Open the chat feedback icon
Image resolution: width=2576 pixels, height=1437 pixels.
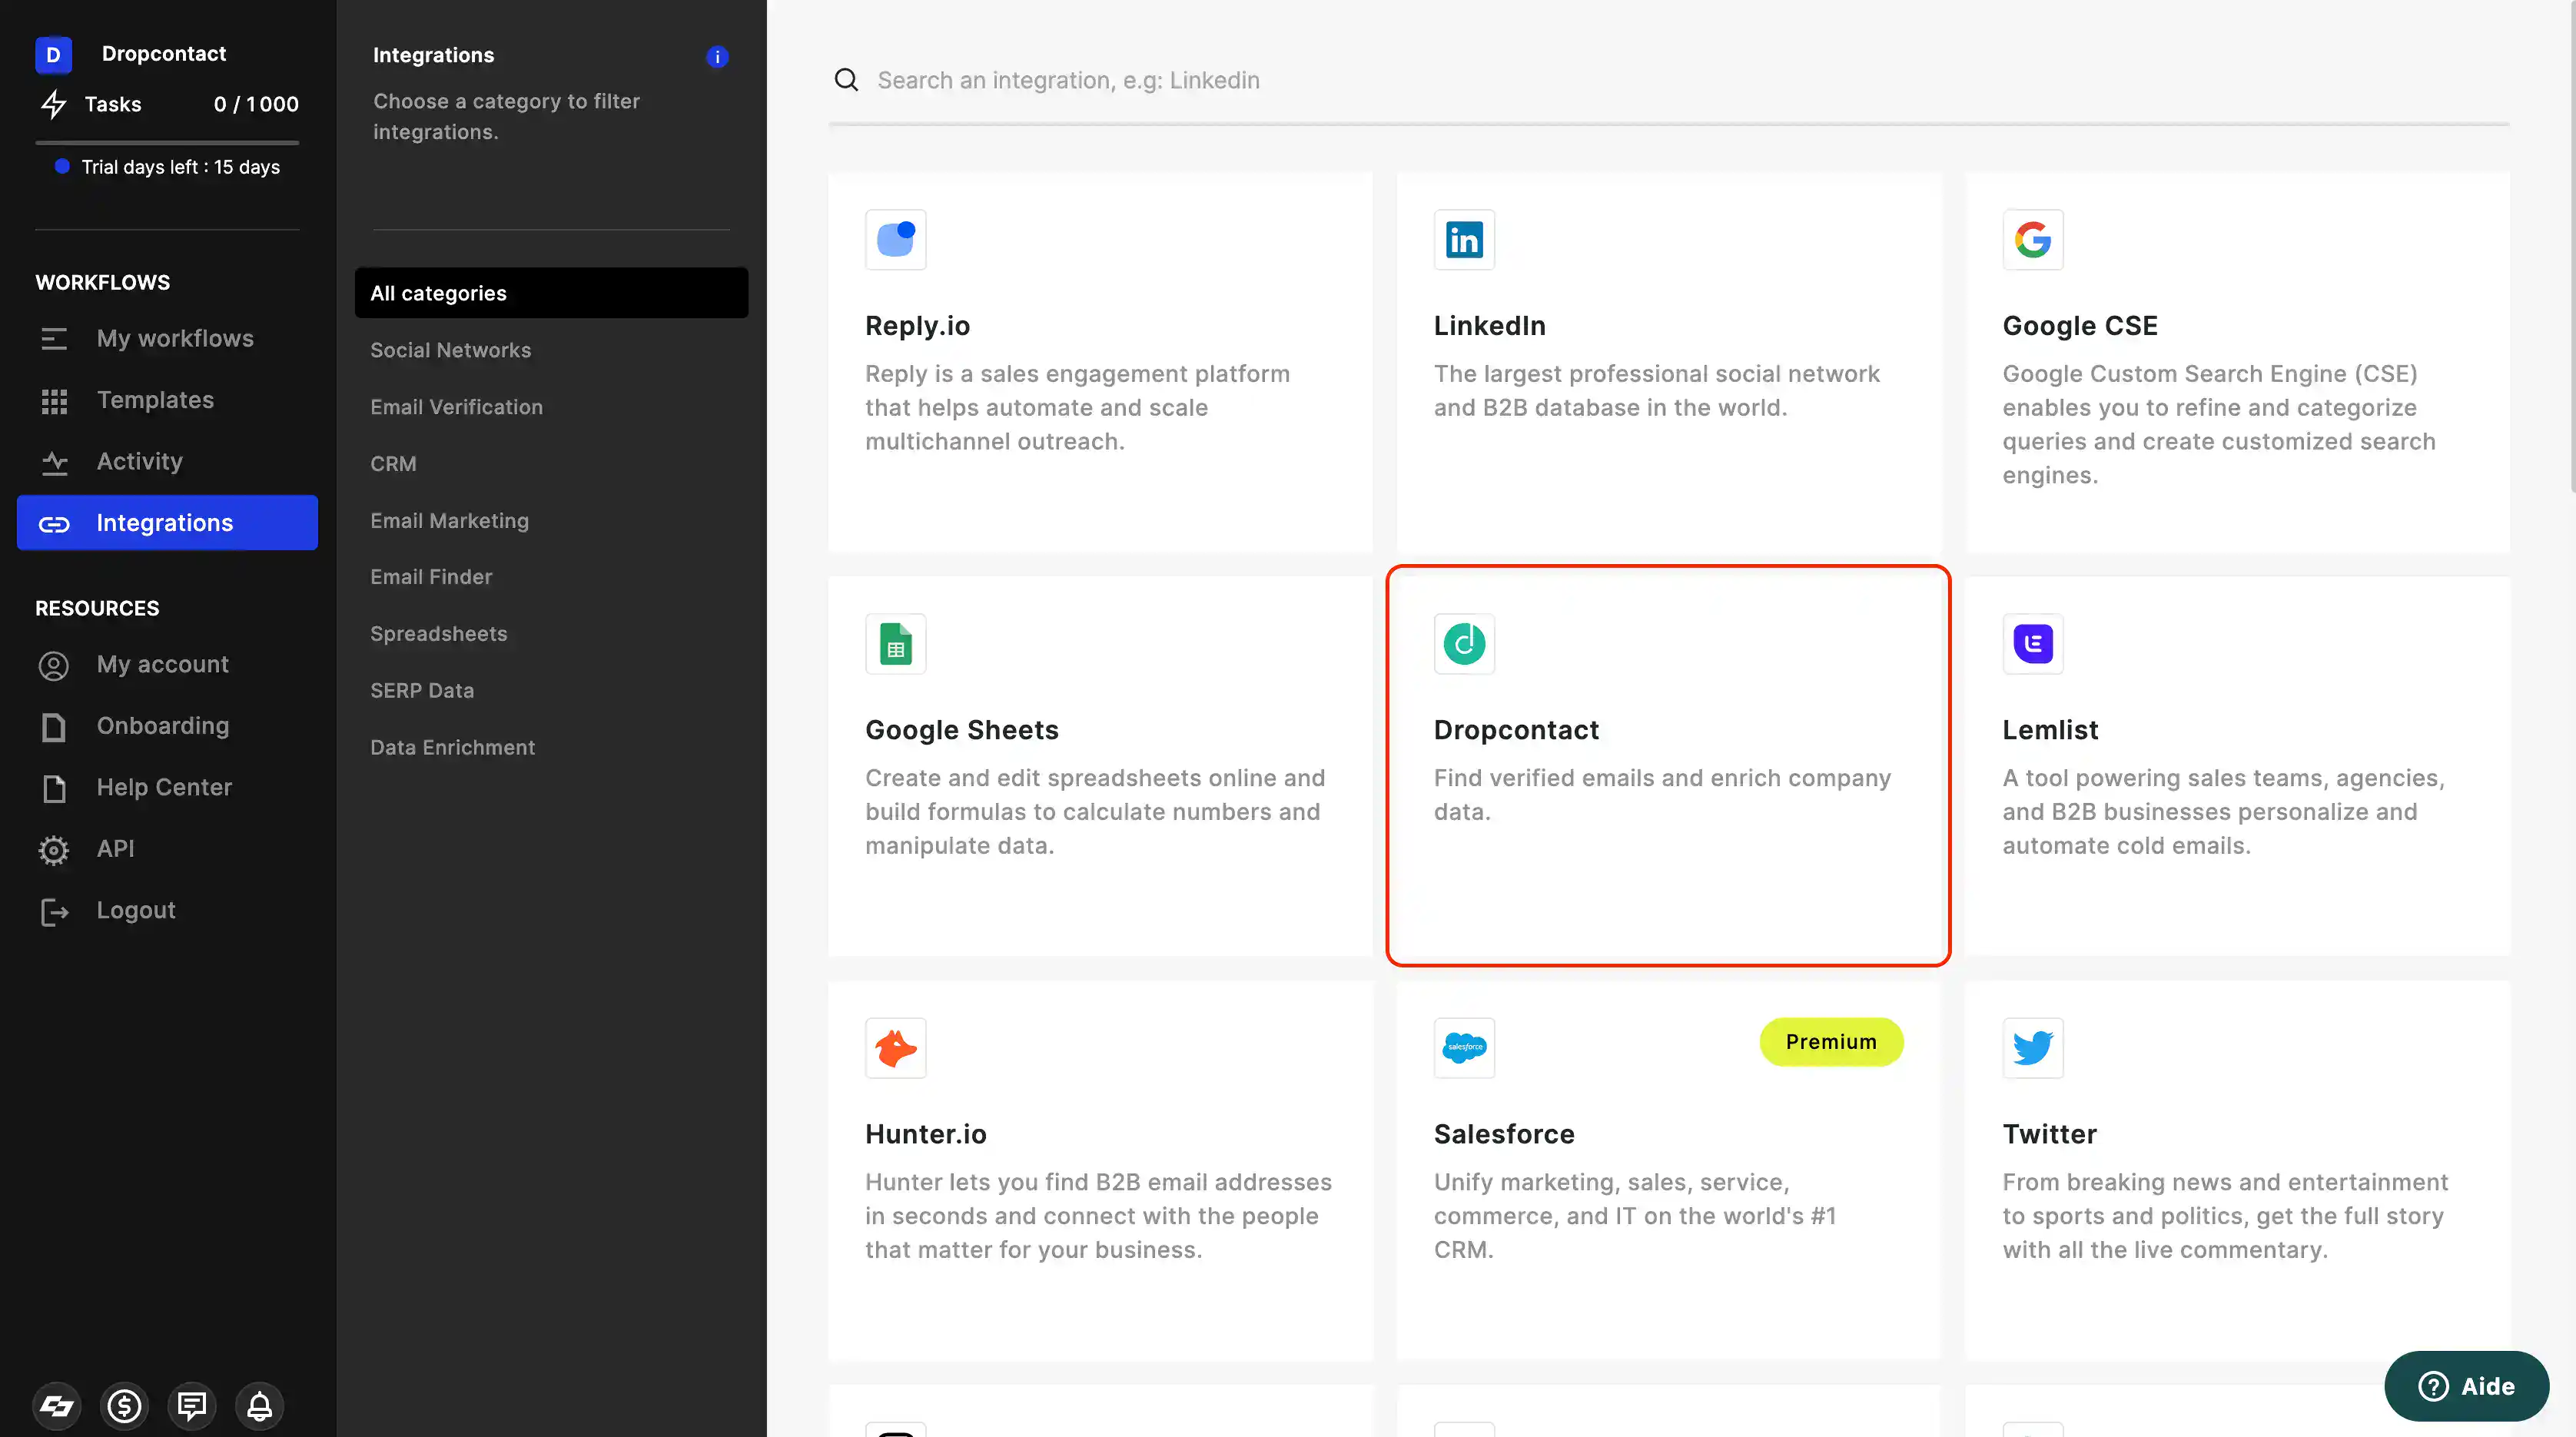191,1406
